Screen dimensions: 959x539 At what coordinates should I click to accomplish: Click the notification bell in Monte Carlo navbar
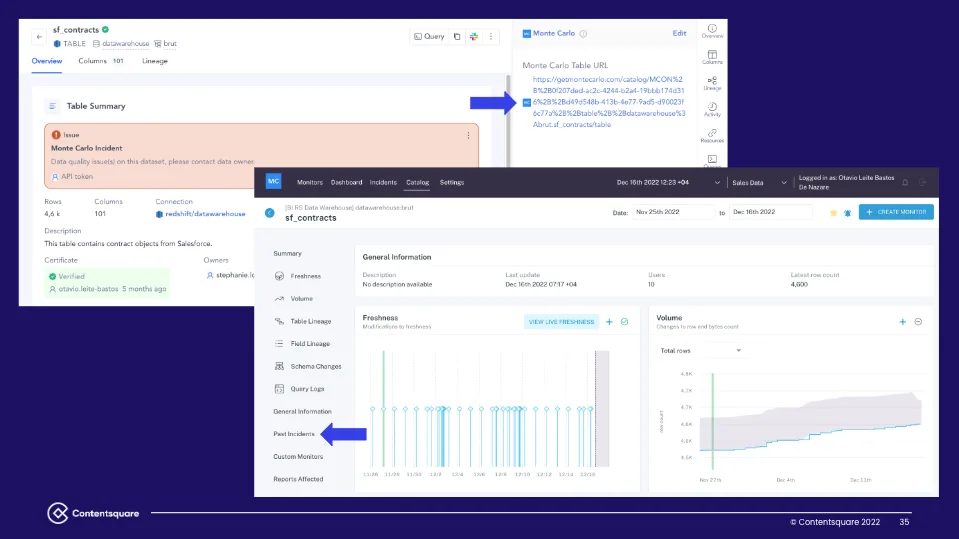905,183
